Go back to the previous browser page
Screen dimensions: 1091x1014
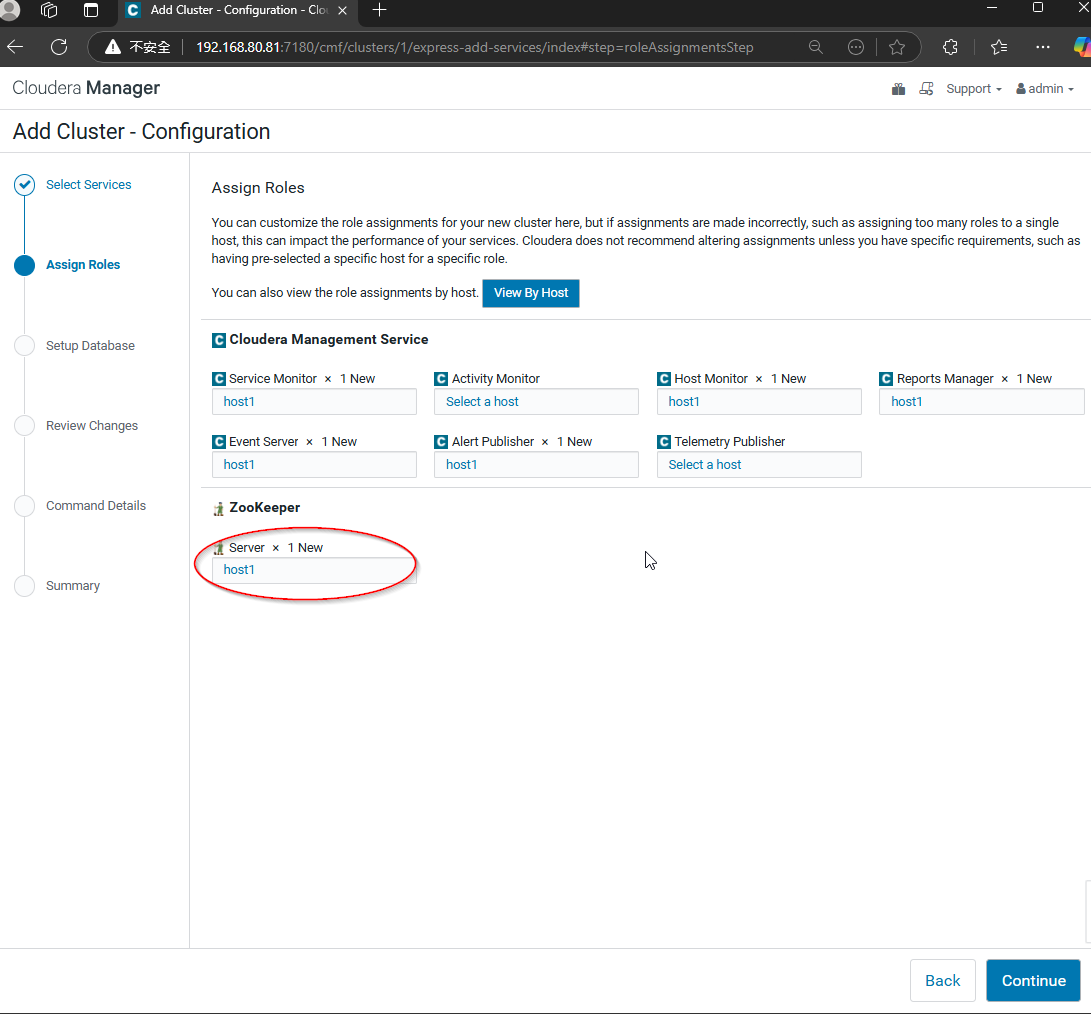point(15,47)
